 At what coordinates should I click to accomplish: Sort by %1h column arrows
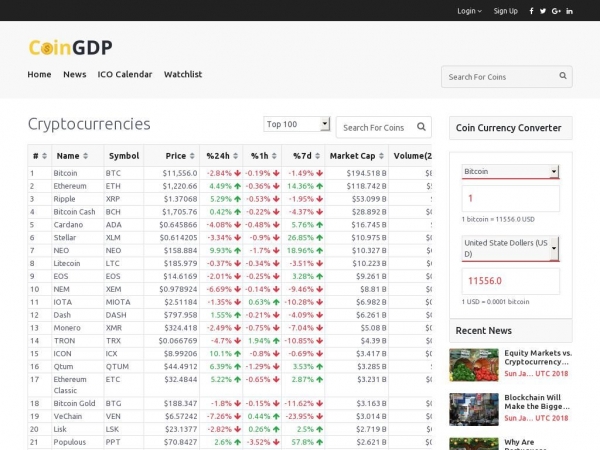point(274,156)
